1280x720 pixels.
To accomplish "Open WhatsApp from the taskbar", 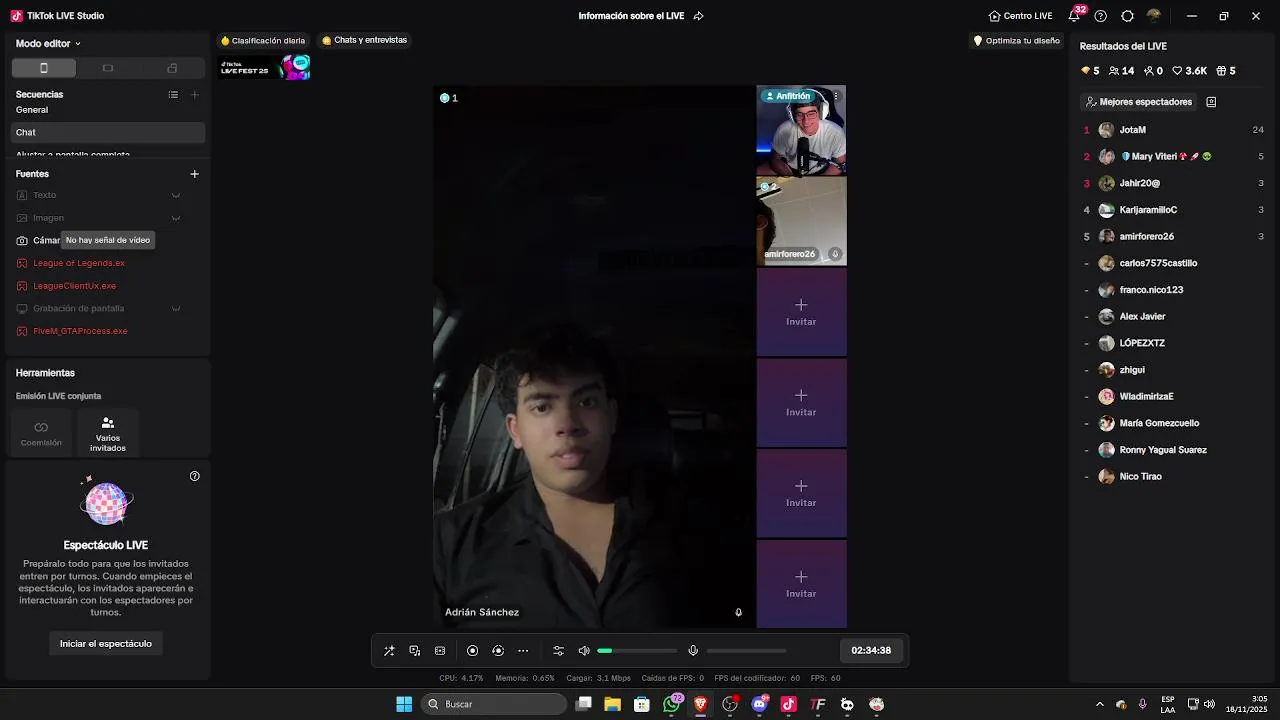I will pyautogui.click(x=672, y=704).
